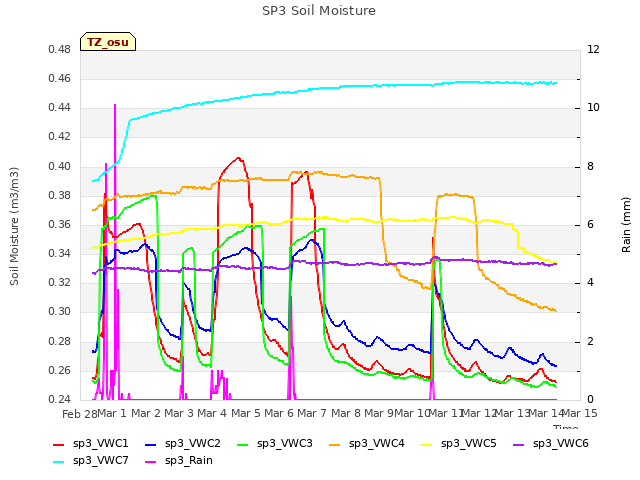Toggle sp3_VWC5 legend entry

coord(459,444)
